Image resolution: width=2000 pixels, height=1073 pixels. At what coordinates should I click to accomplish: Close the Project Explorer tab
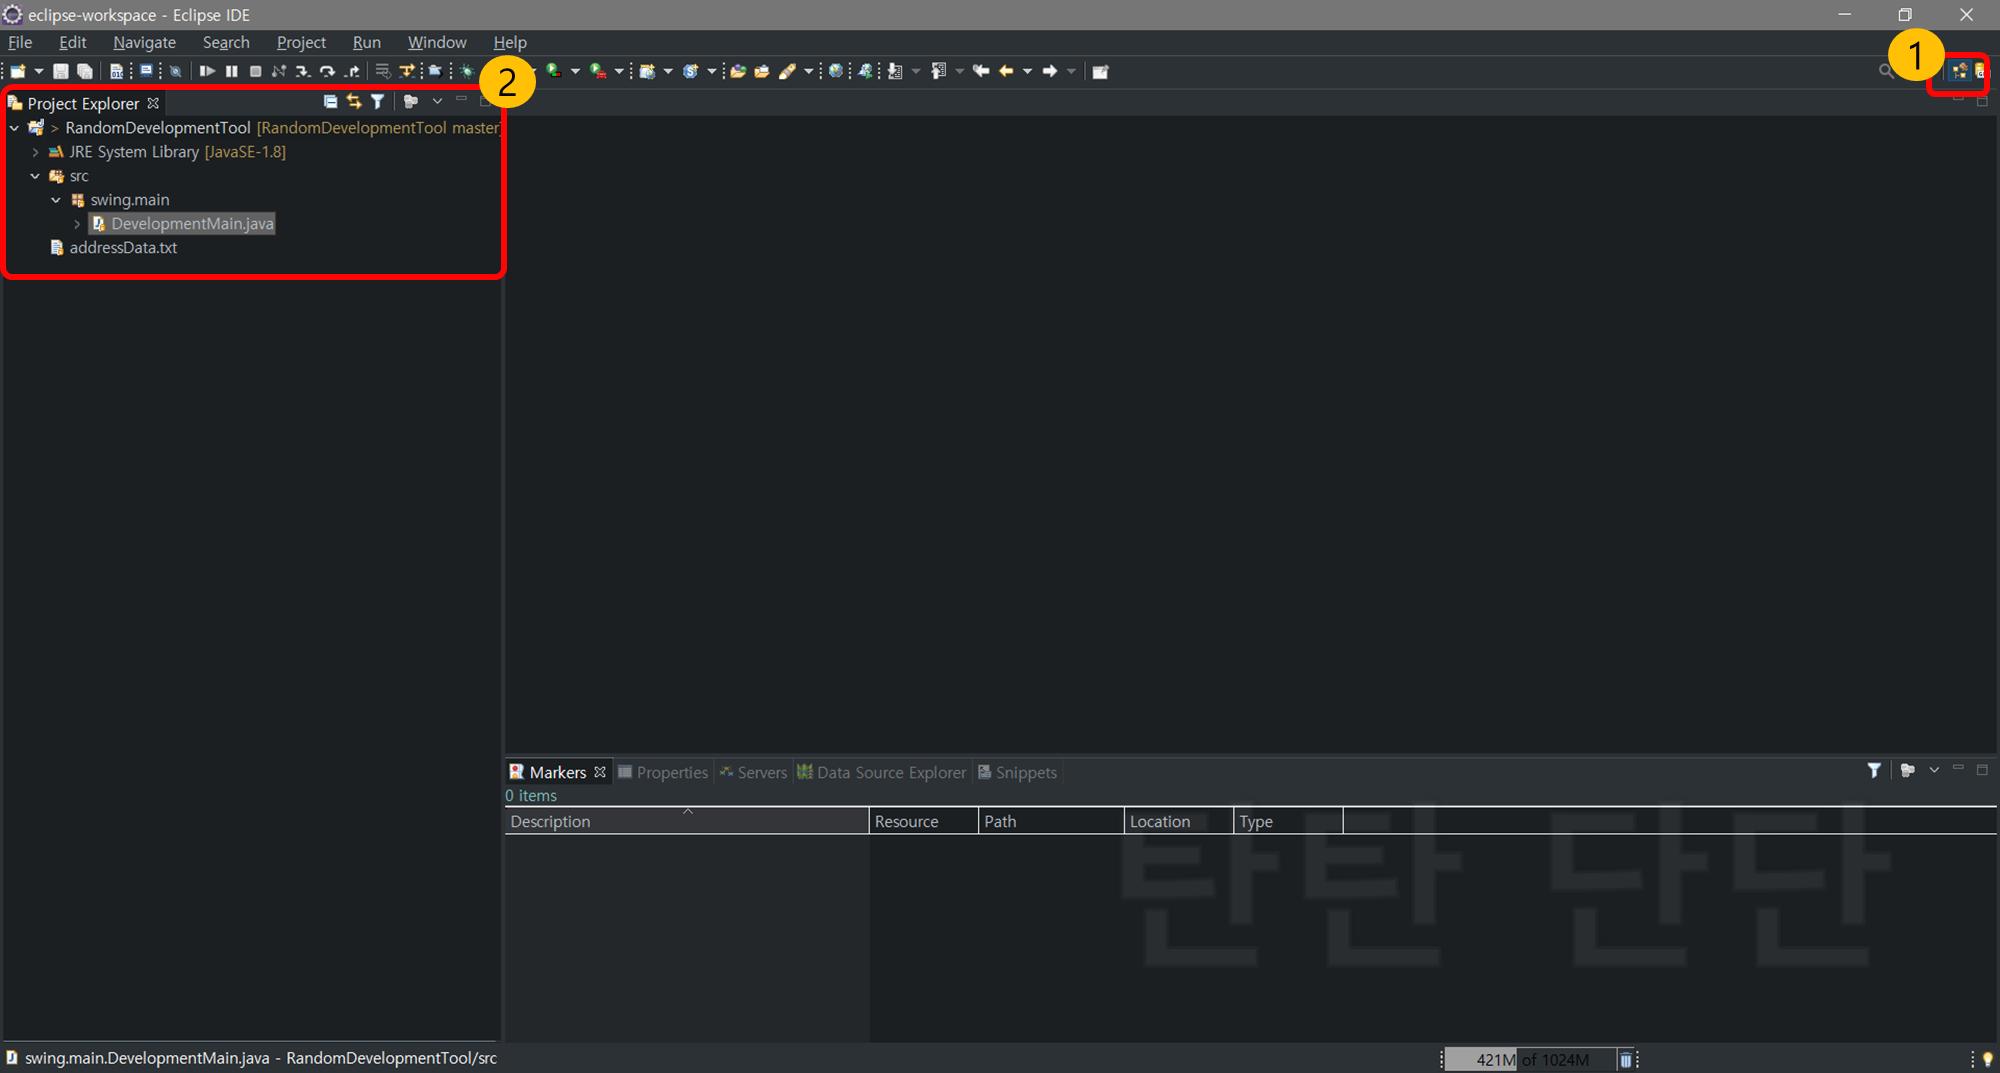pos(153,103)
